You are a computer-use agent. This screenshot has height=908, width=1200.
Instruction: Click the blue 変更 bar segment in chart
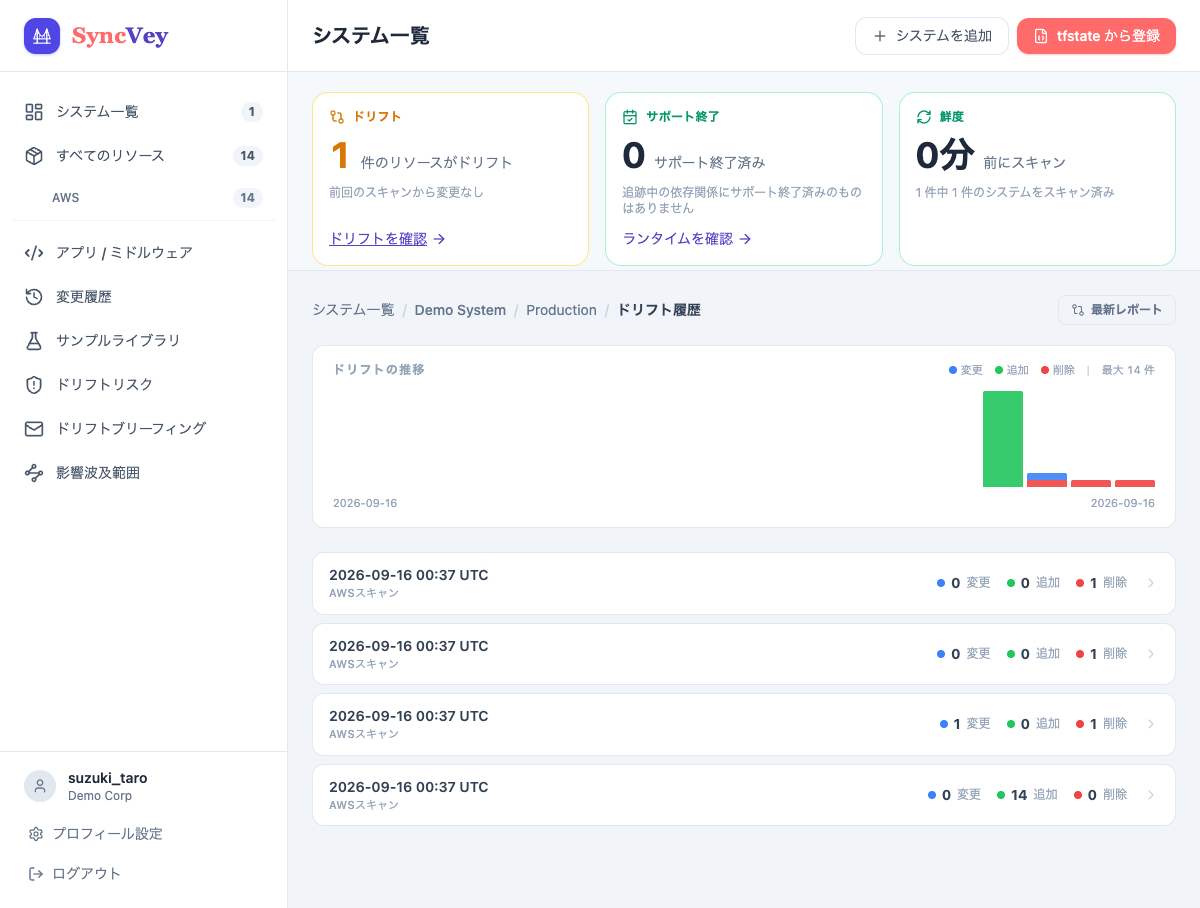(1047, 476)
